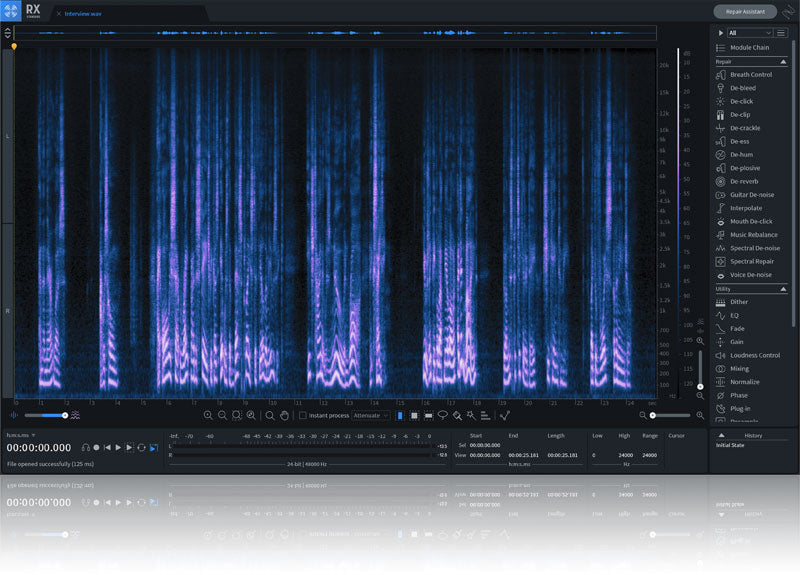The width and height of the screenshot is (800, 575).
Task: Open the Voice De-noise module
Action: coord(744,274)
